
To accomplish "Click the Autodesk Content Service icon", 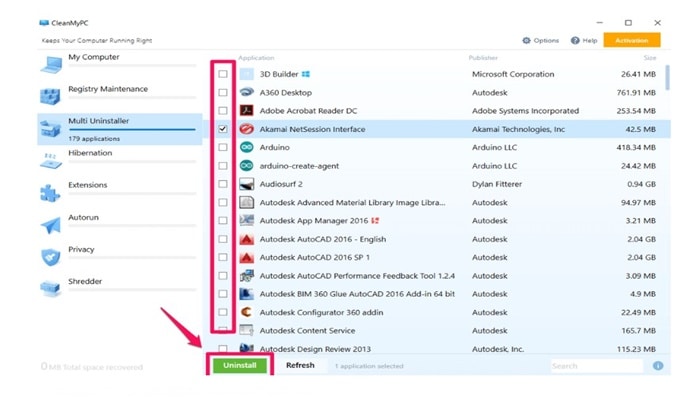I will coord(246,330).
